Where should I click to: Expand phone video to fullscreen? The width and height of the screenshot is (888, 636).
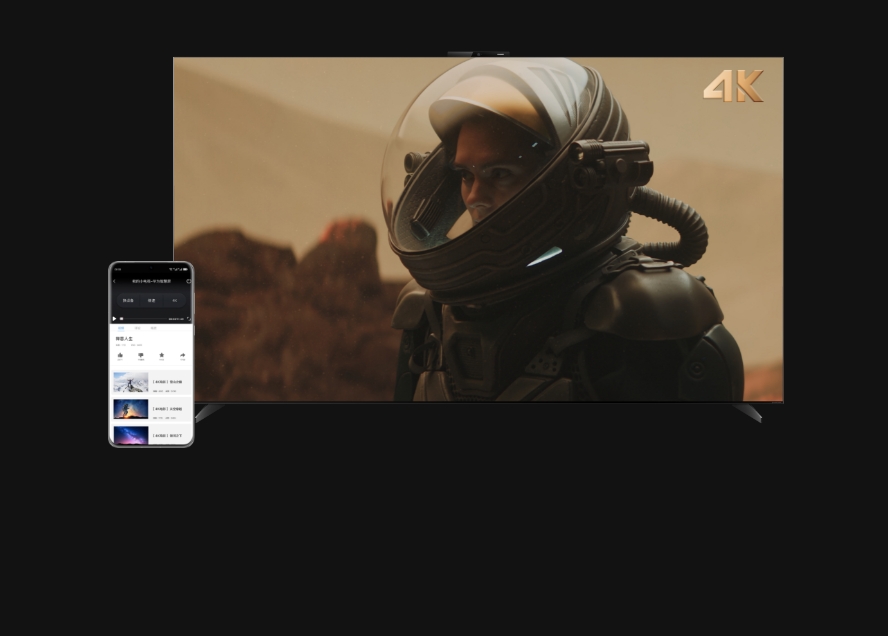click(189, 319)
